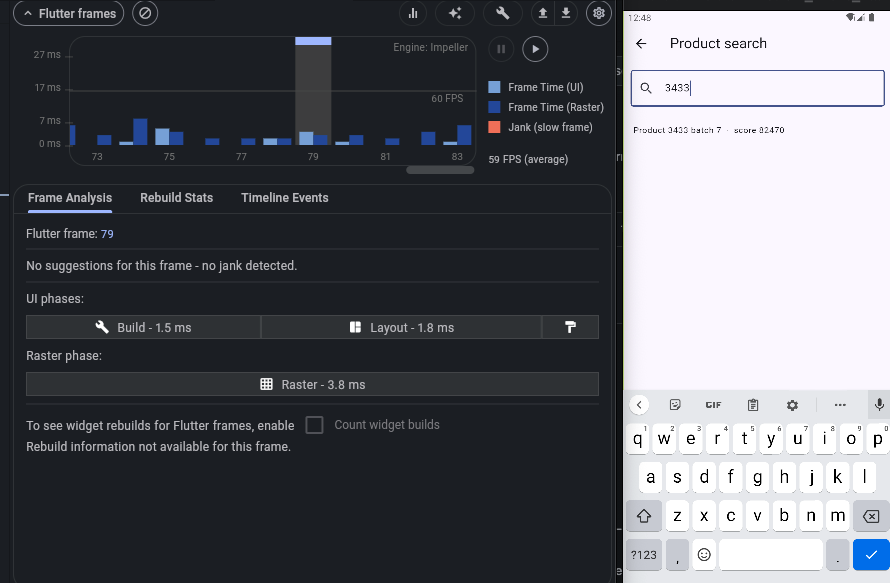Click the chart horizontal scrollbar thumb
This screenshot has height=583, width=890.
click(440, 170)
